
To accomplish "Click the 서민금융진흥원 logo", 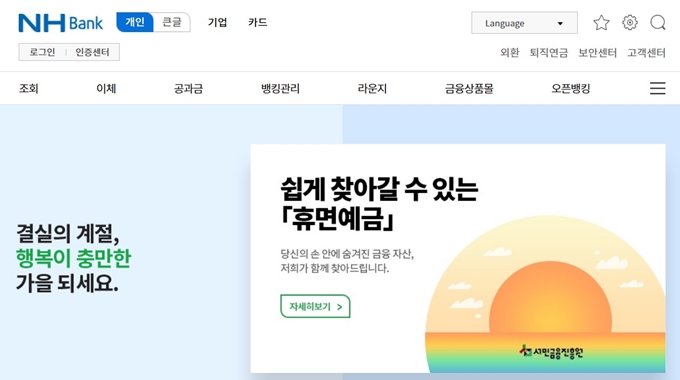I will 551,351.
